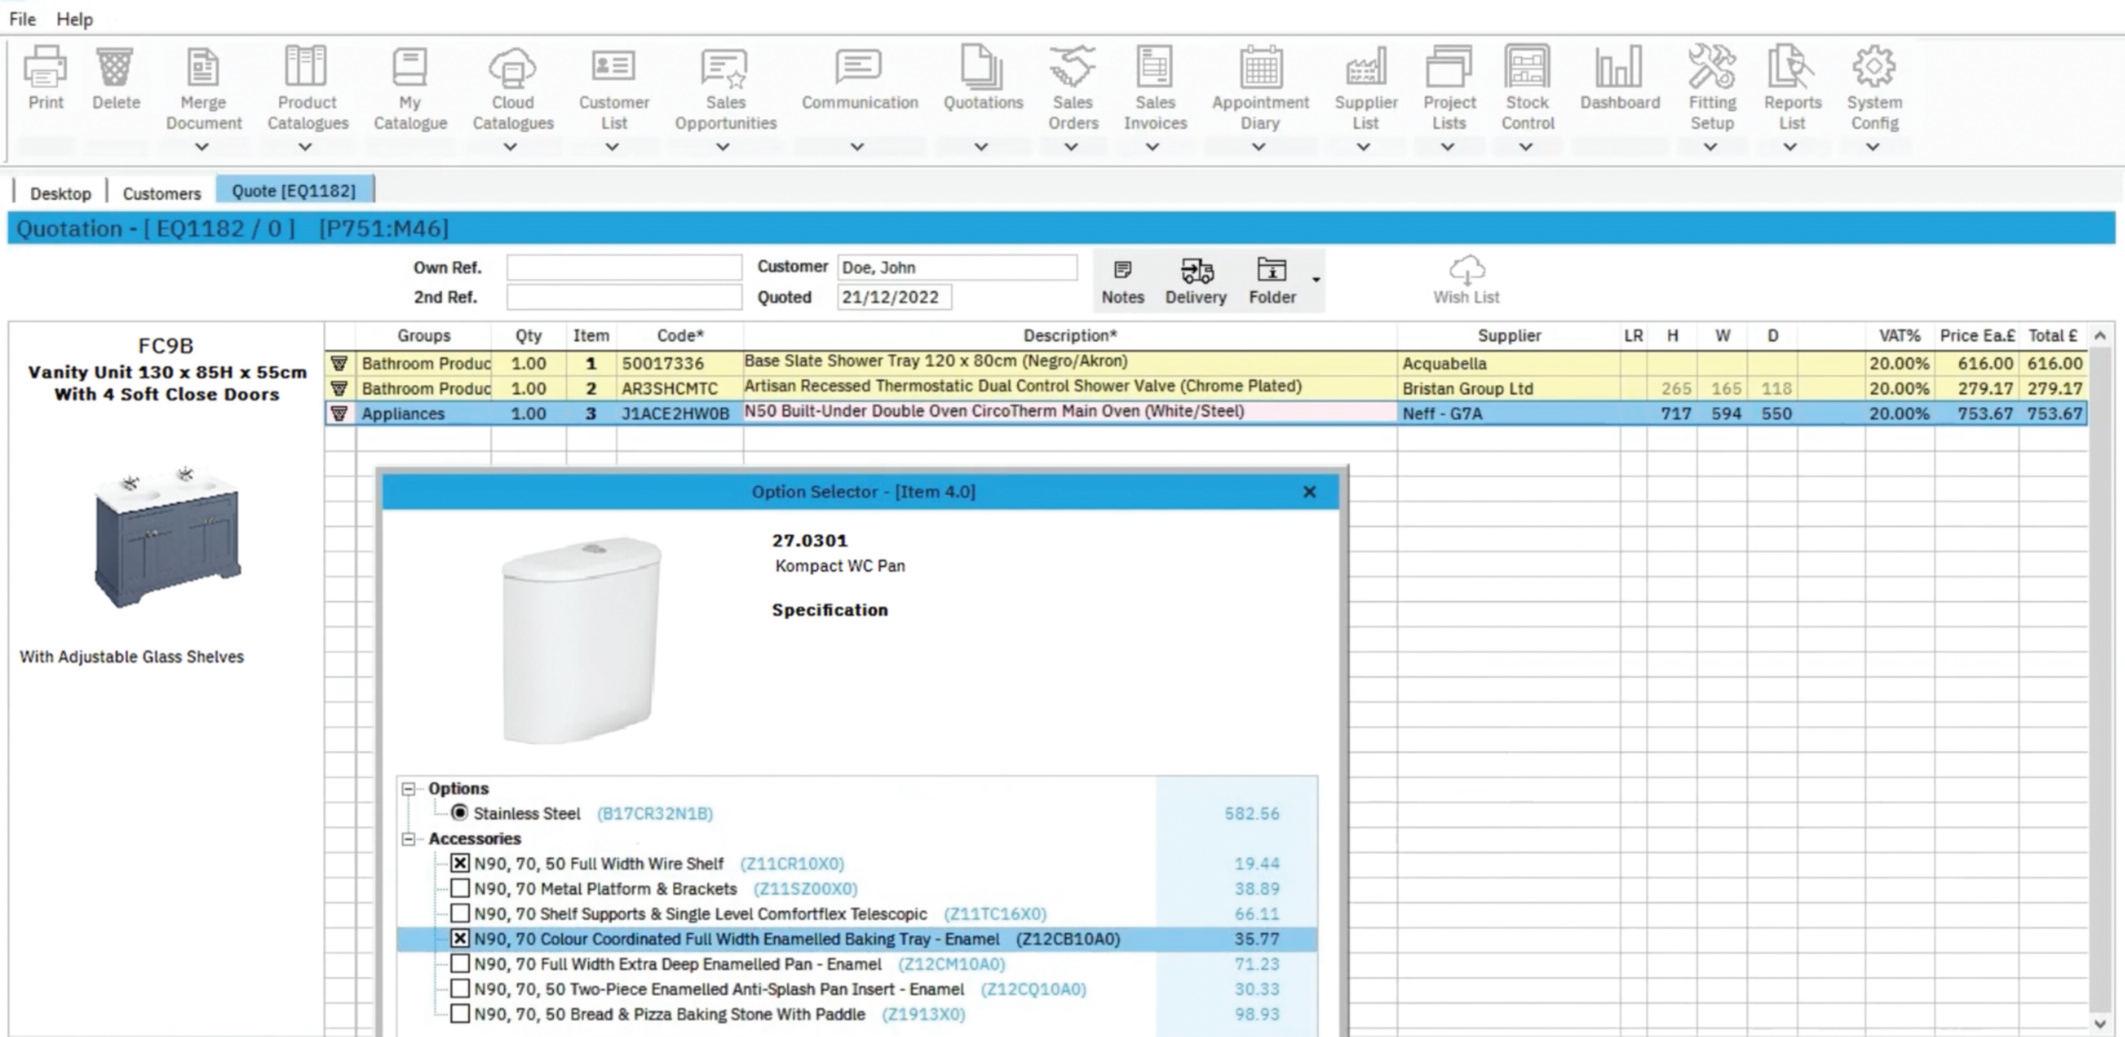Check Full Width Extra Deep Enamelled Pan
Screen dimensions: 2125x1037
[x=460, y=963]
